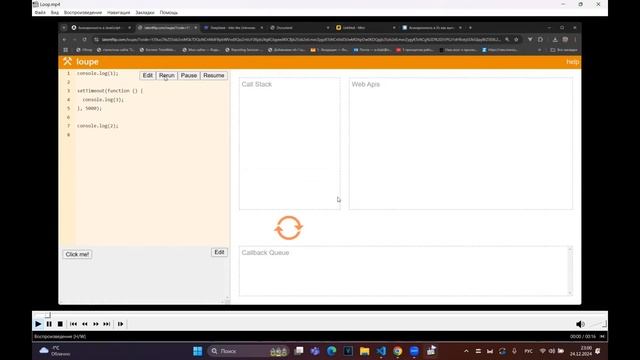Click code line 'console.log(2);'
640x360 pixels.
(98, 126)
